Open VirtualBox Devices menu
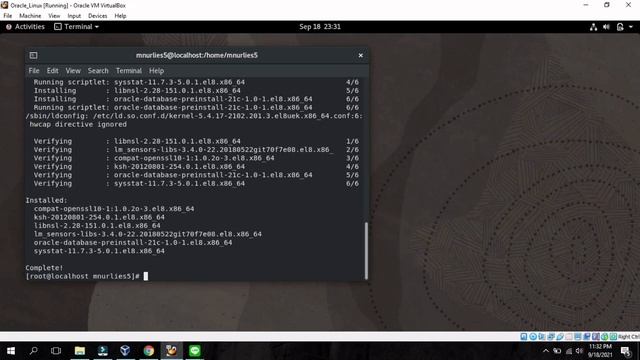Screen dimensions: 640x360 98,16
